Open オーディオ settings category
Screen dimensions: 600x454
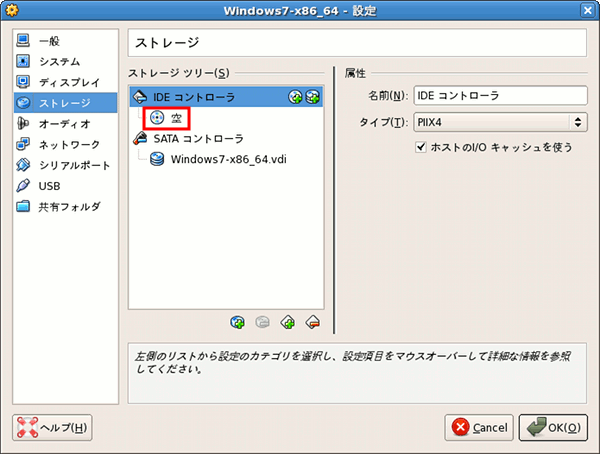coord(63,124)
